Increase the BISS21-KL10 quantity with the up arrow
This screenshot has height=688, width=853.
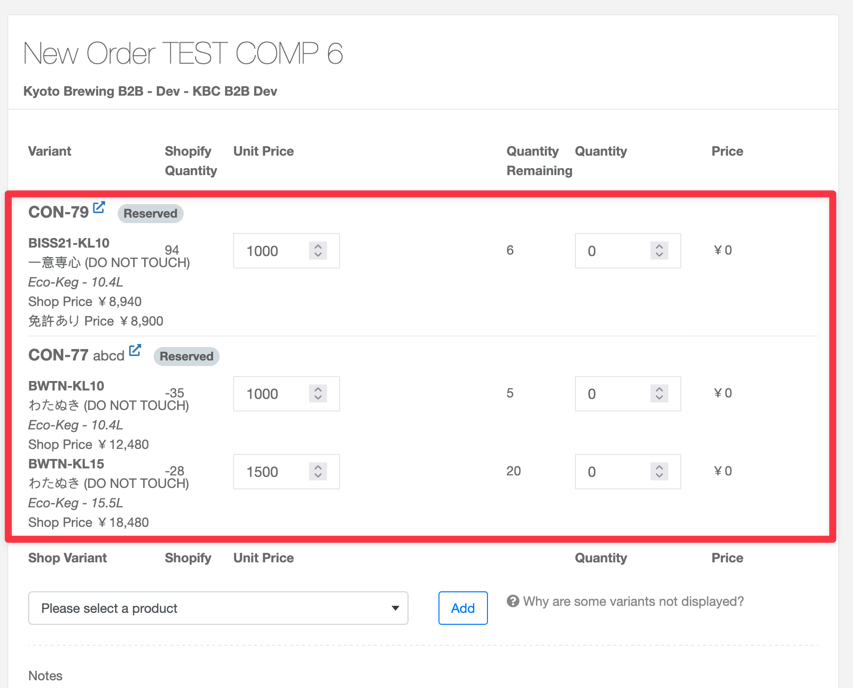[659, 246]
